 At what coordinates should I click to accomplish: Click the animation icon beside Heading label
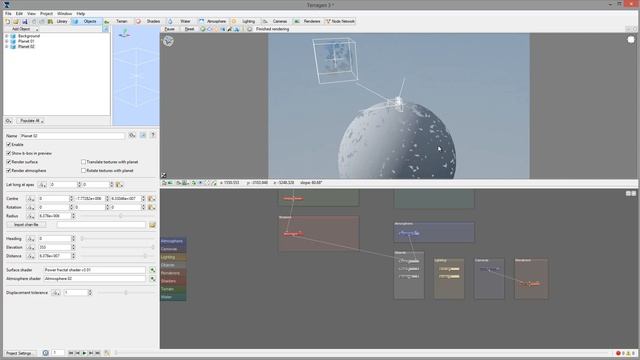[31, 238]
